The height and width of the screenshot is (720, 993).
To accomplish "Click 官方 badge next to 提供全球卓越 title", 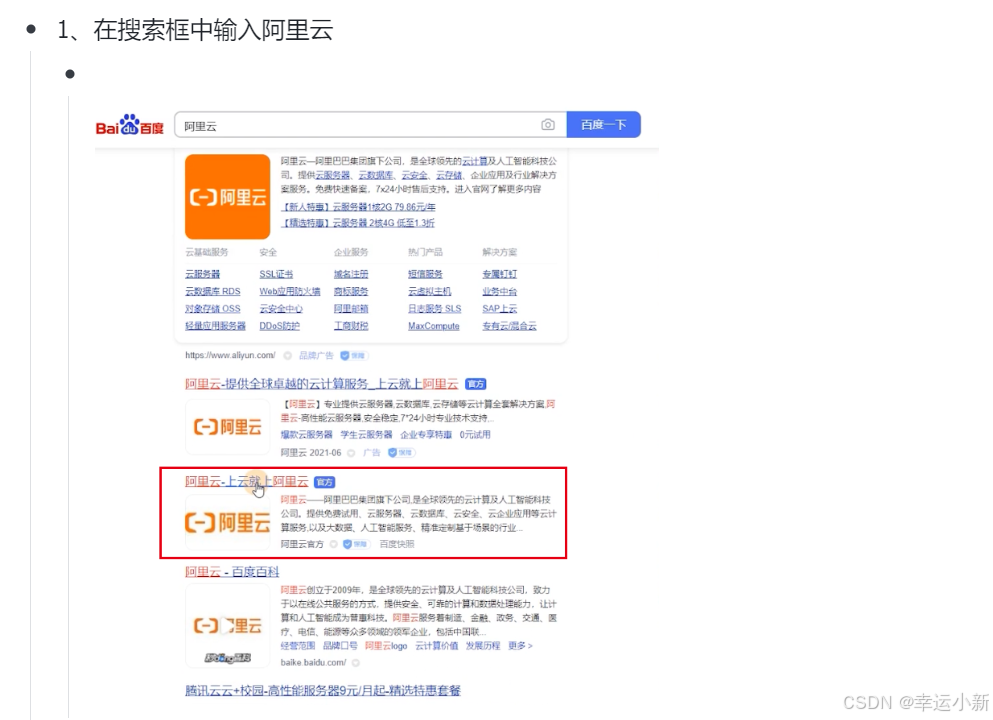I will coord(476,384).
